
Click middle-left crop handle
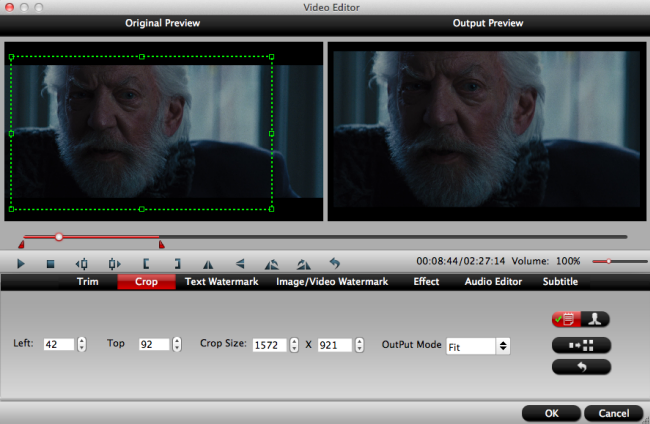pos(11,133)
